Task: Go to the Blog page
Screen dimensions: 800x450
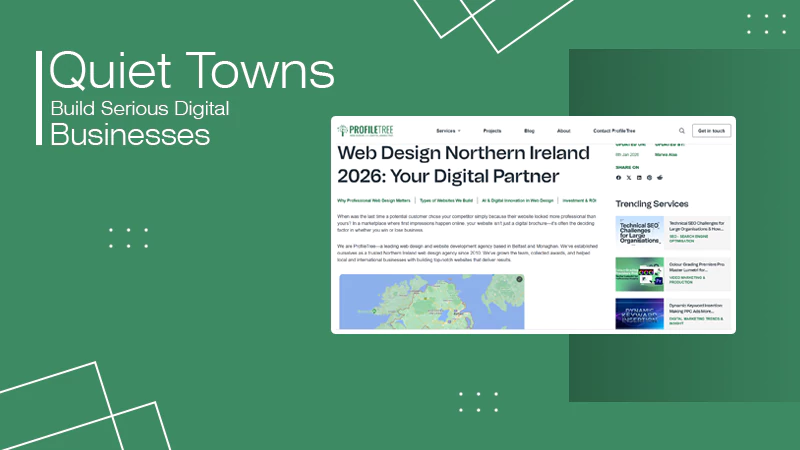Action: 529,131
